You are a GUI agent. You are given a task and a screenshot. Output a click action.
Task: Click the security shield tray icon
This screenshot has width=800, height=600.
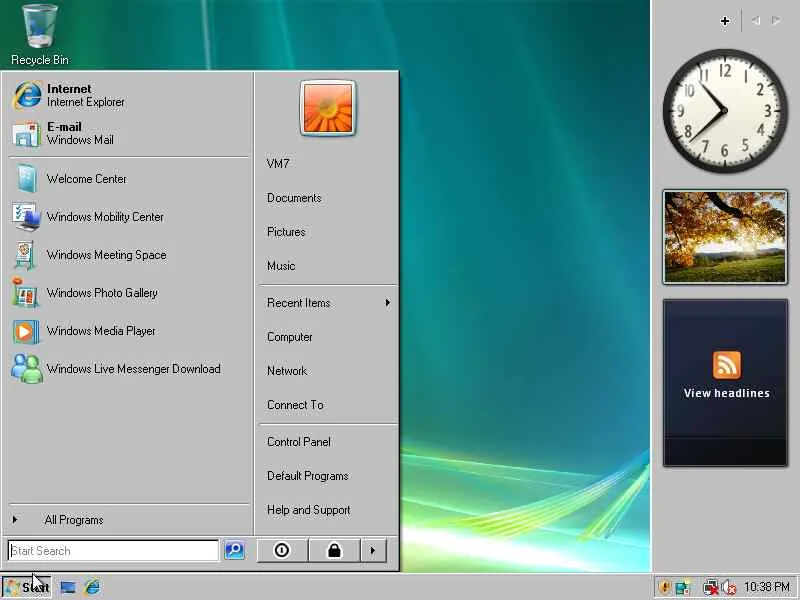pos(664,587)
